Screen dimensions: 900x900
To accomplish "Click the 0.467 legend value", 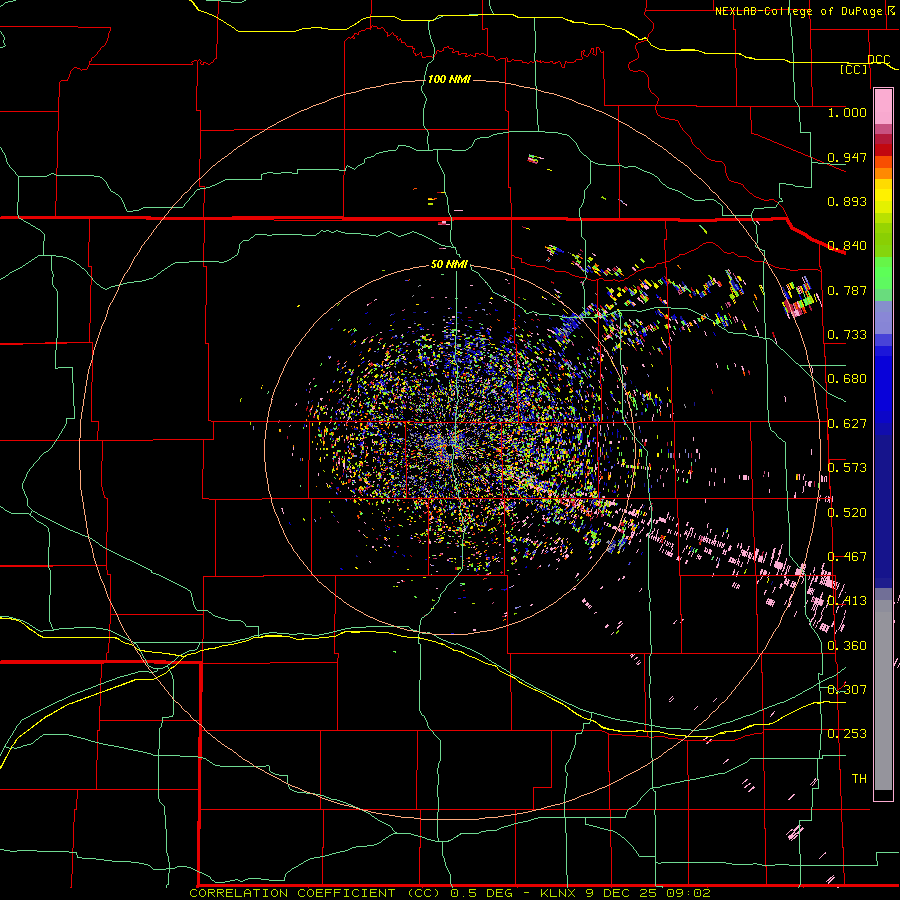I will coord(847,557).
